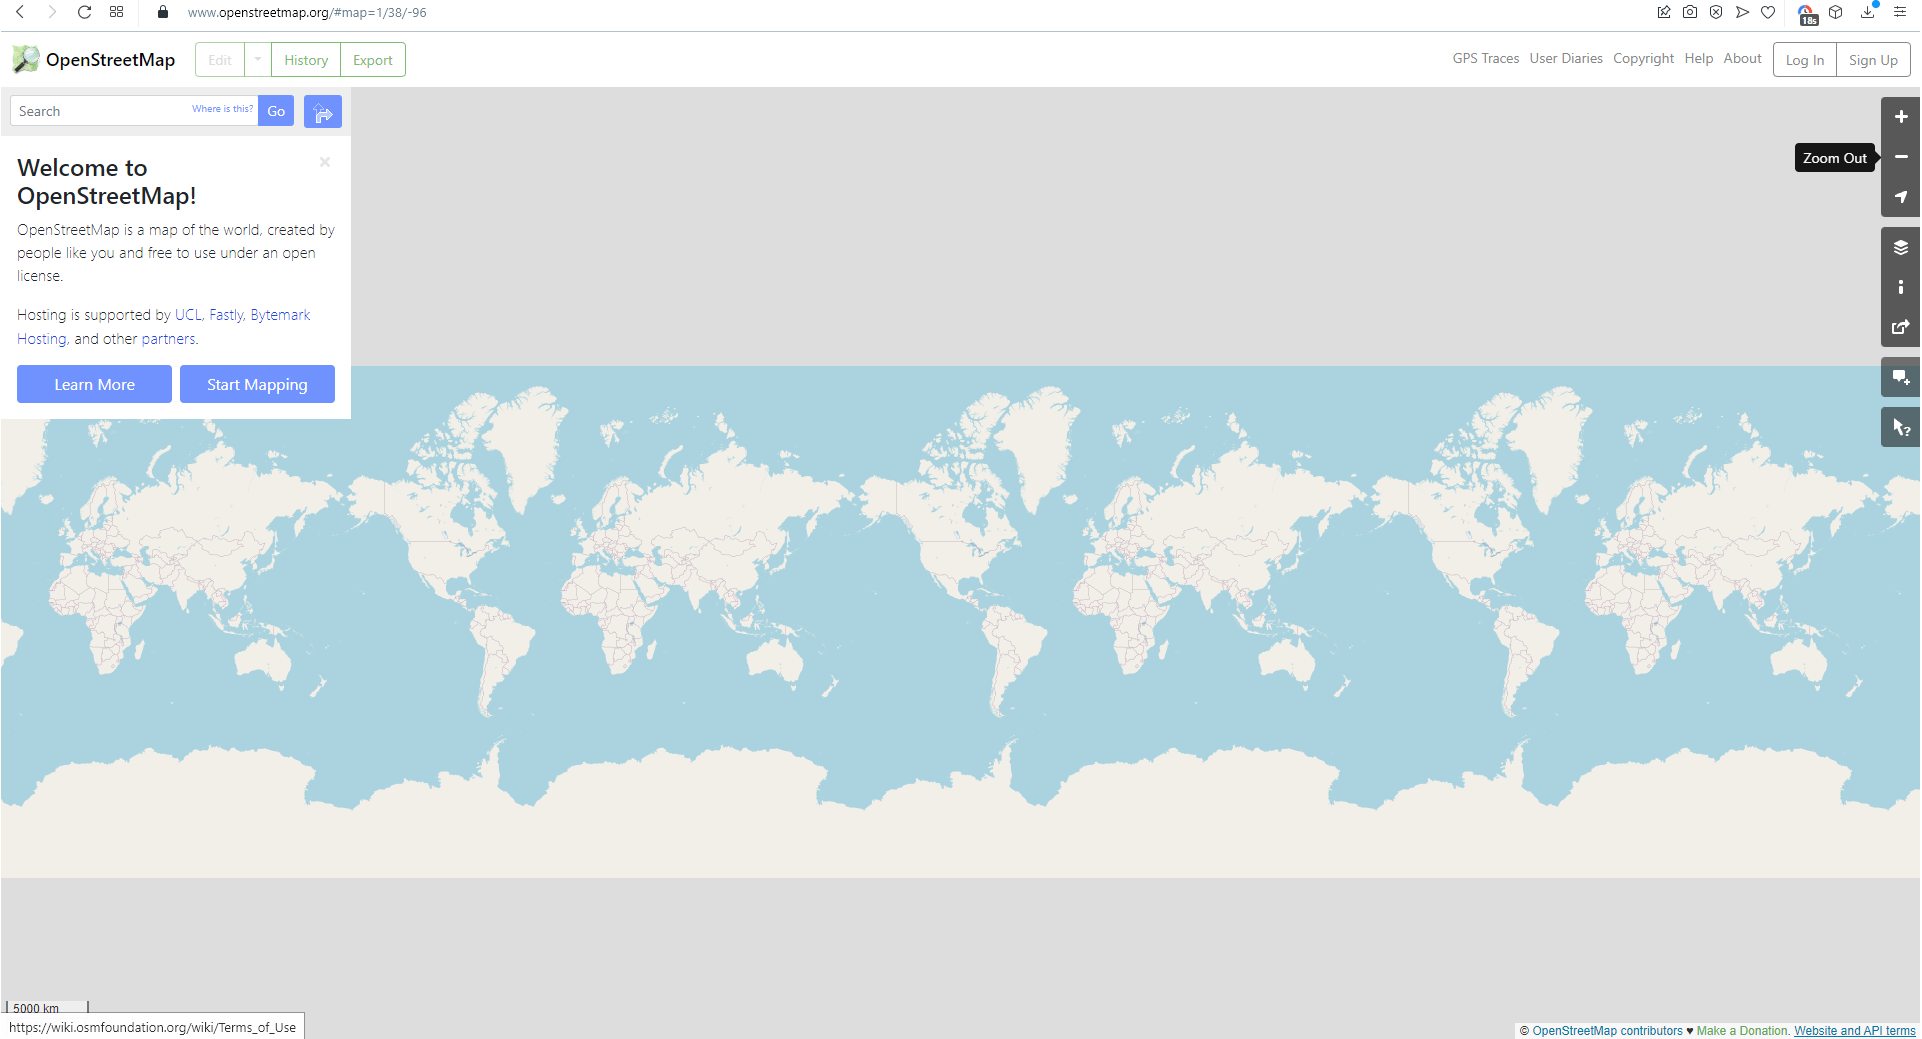
Task: Show my location with the arrow icon
Action: [1900, 197]
